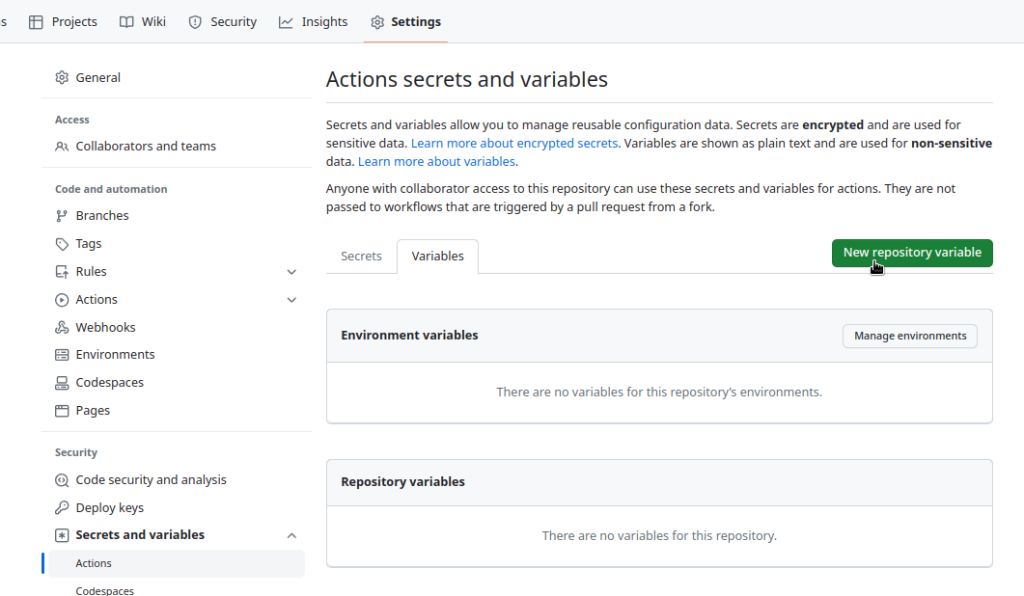The width and height of the screenshot is (1024, 596).
Task: Open the Insights menu item
Action: pos(313,21)
